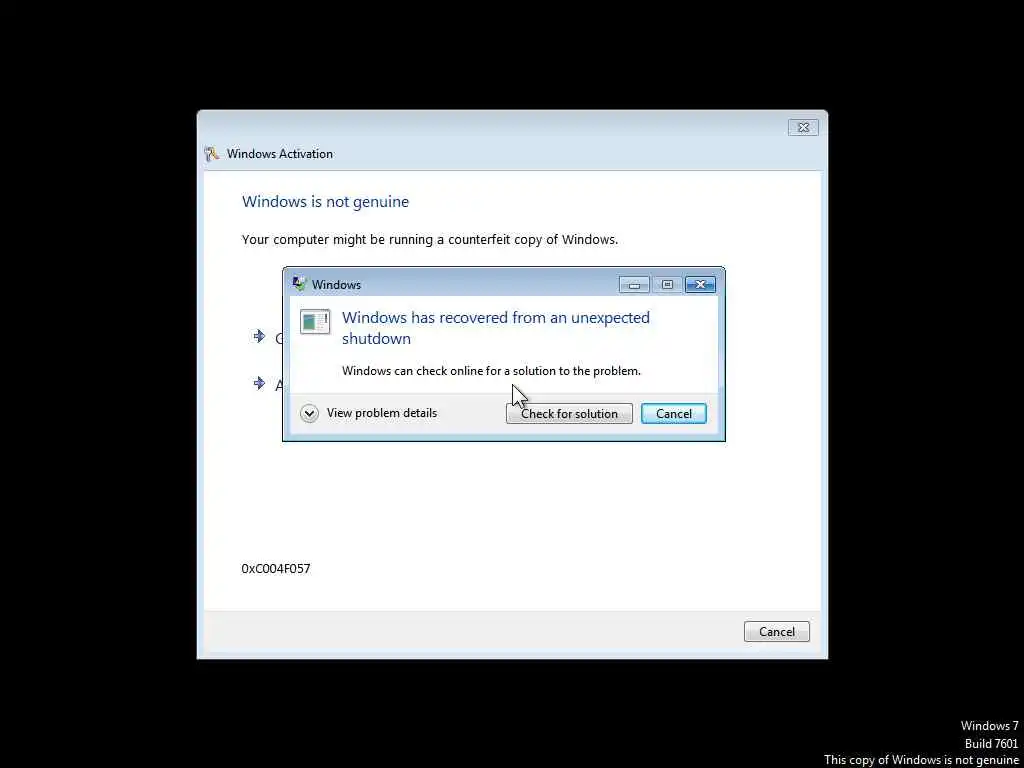Expand the View problem details chevron

(310, 413)
